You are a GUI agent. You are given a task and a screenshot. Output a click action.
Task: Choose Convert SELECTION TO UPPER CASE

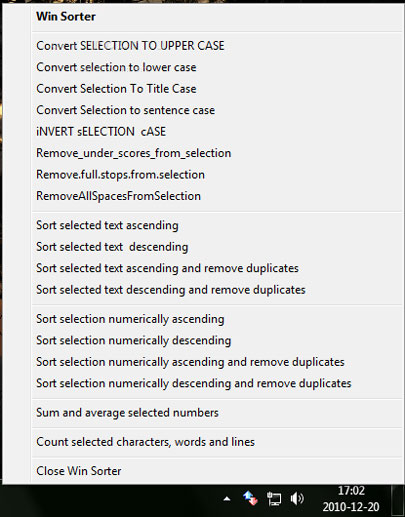coord(217,46)
